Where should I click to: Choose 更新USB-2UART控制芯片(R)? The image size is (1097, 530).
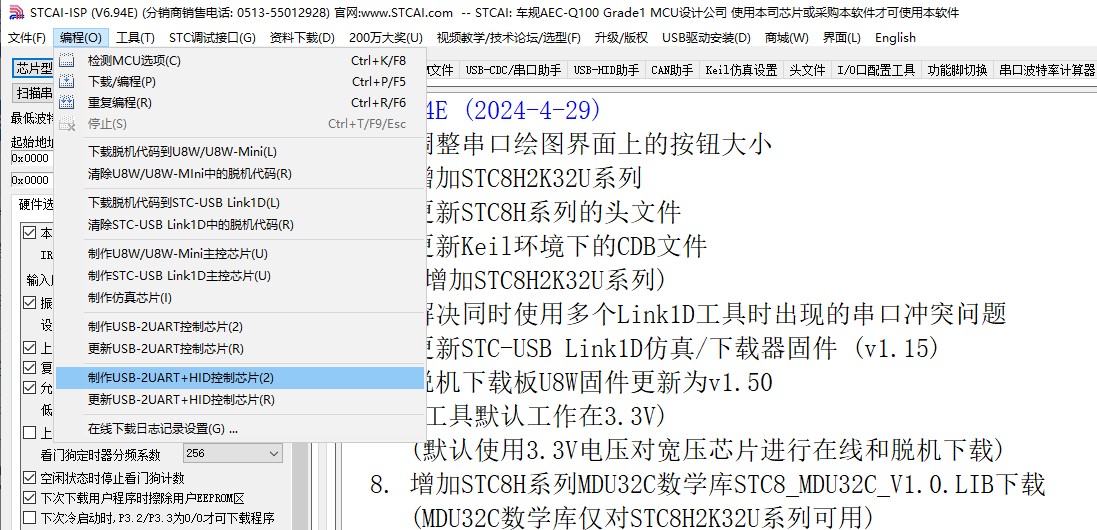click(x=240, y=348)
